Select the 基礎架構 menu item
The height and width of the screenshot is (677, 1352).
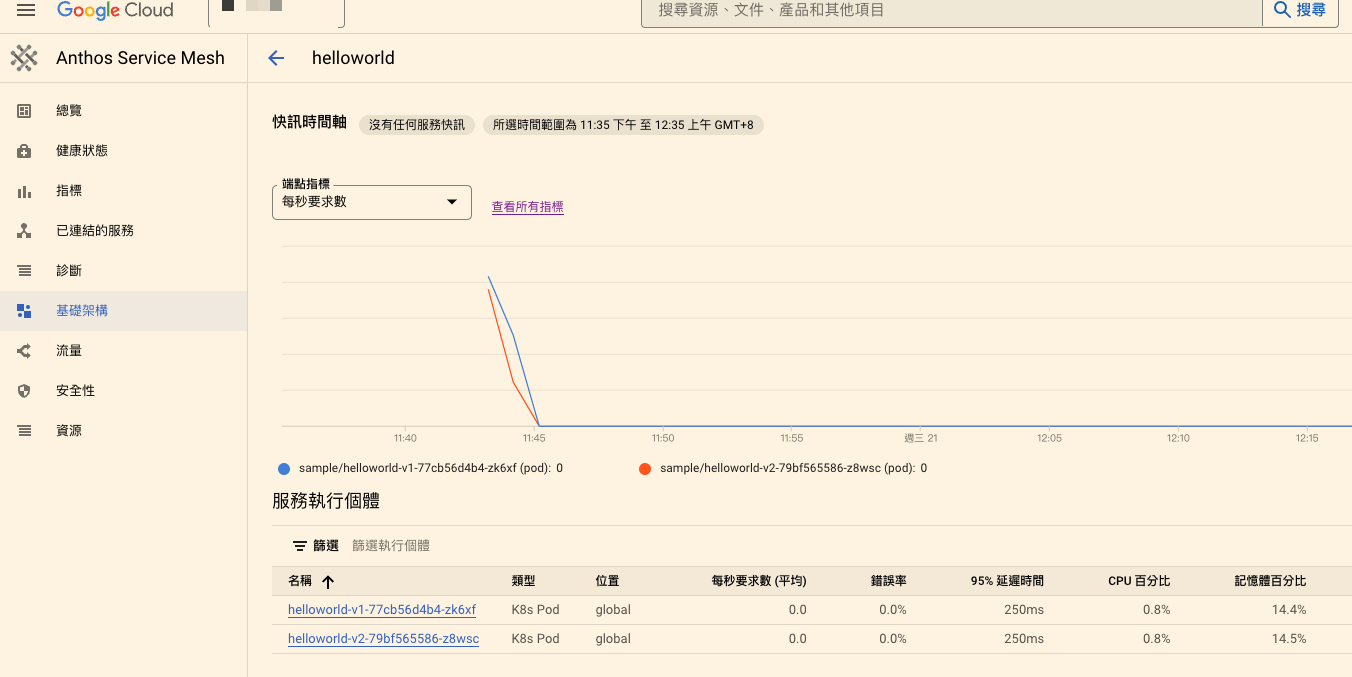124,311
